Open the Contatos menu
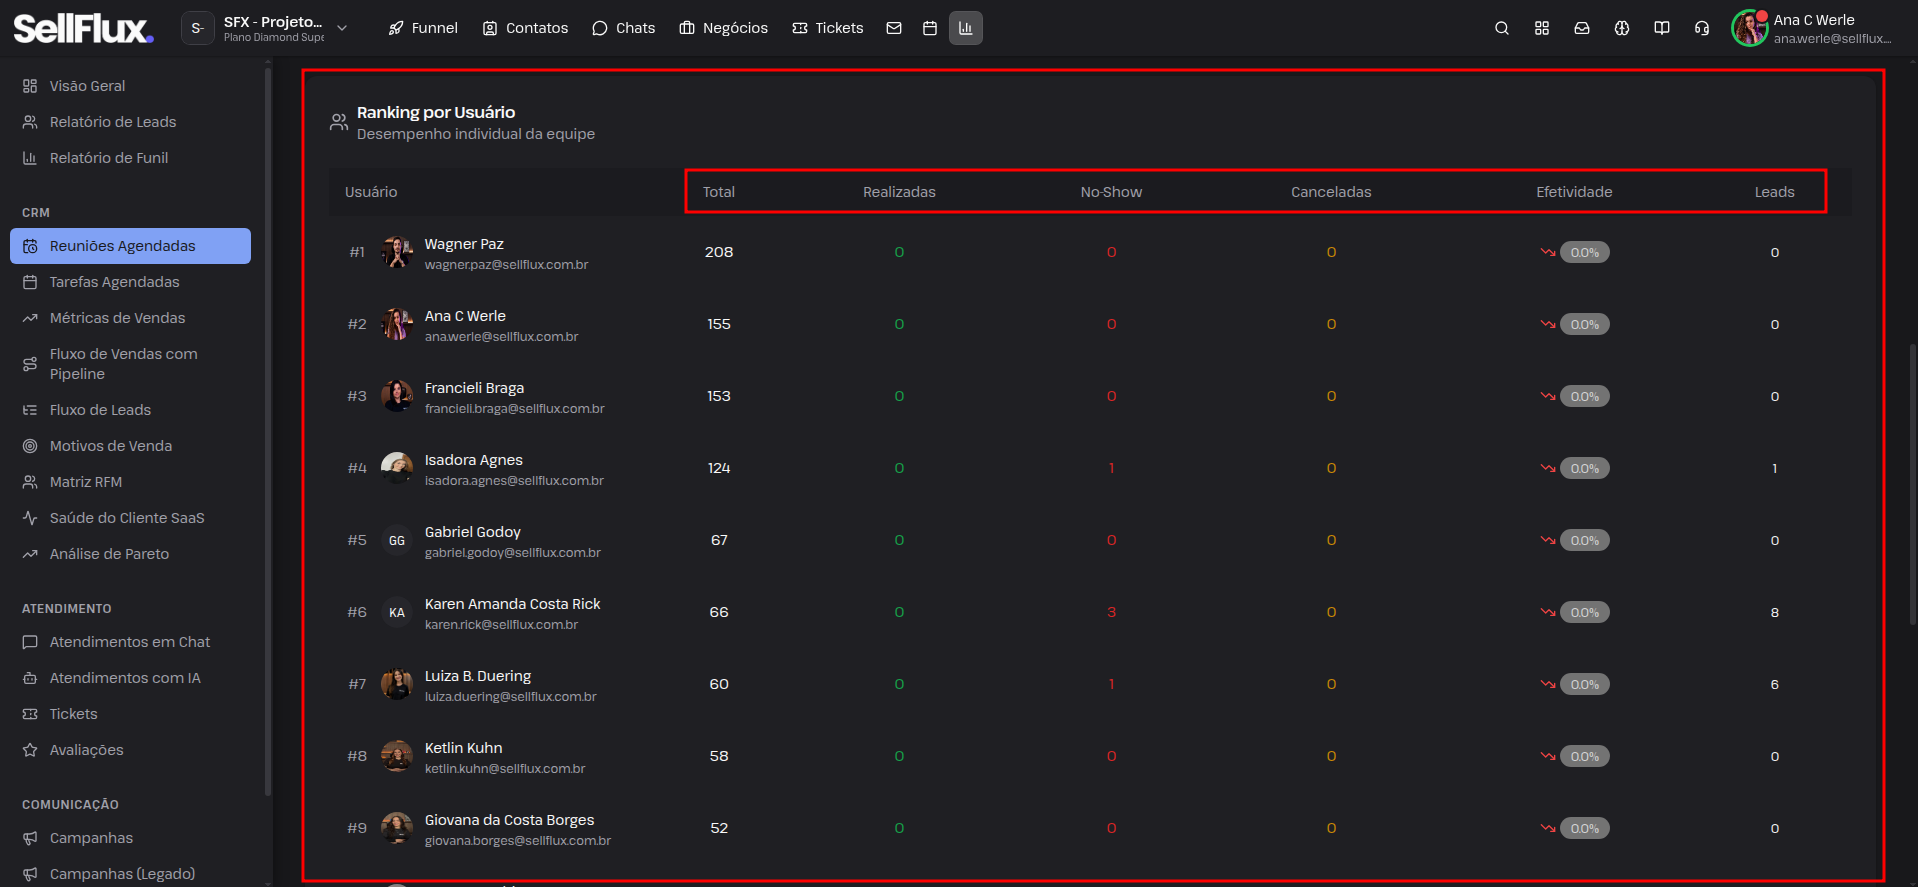The image size is (1918, 887). click(x=526, y=28)
